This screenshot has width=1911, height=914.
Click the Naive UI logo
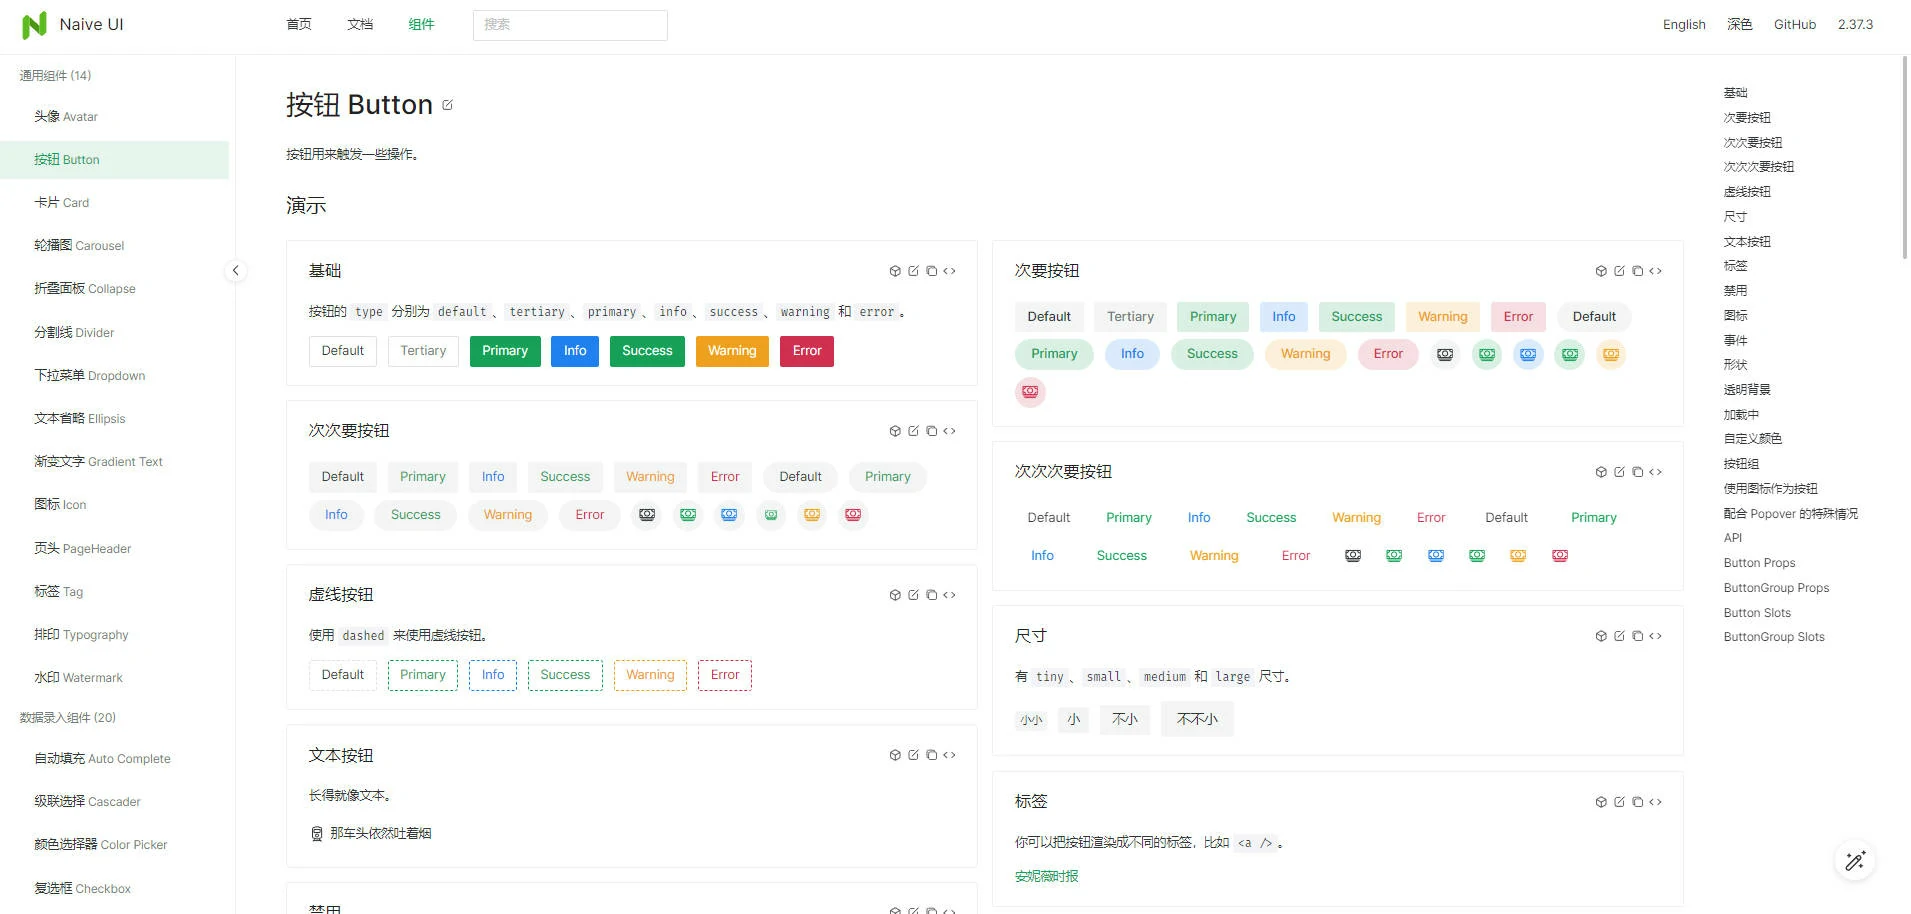[34, 24]
